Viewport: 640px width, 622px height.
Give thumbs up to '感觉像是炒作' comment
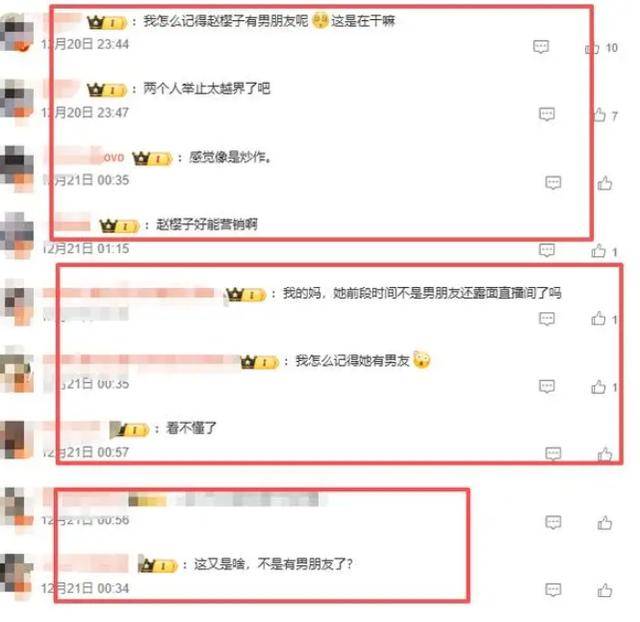[604, 183]
